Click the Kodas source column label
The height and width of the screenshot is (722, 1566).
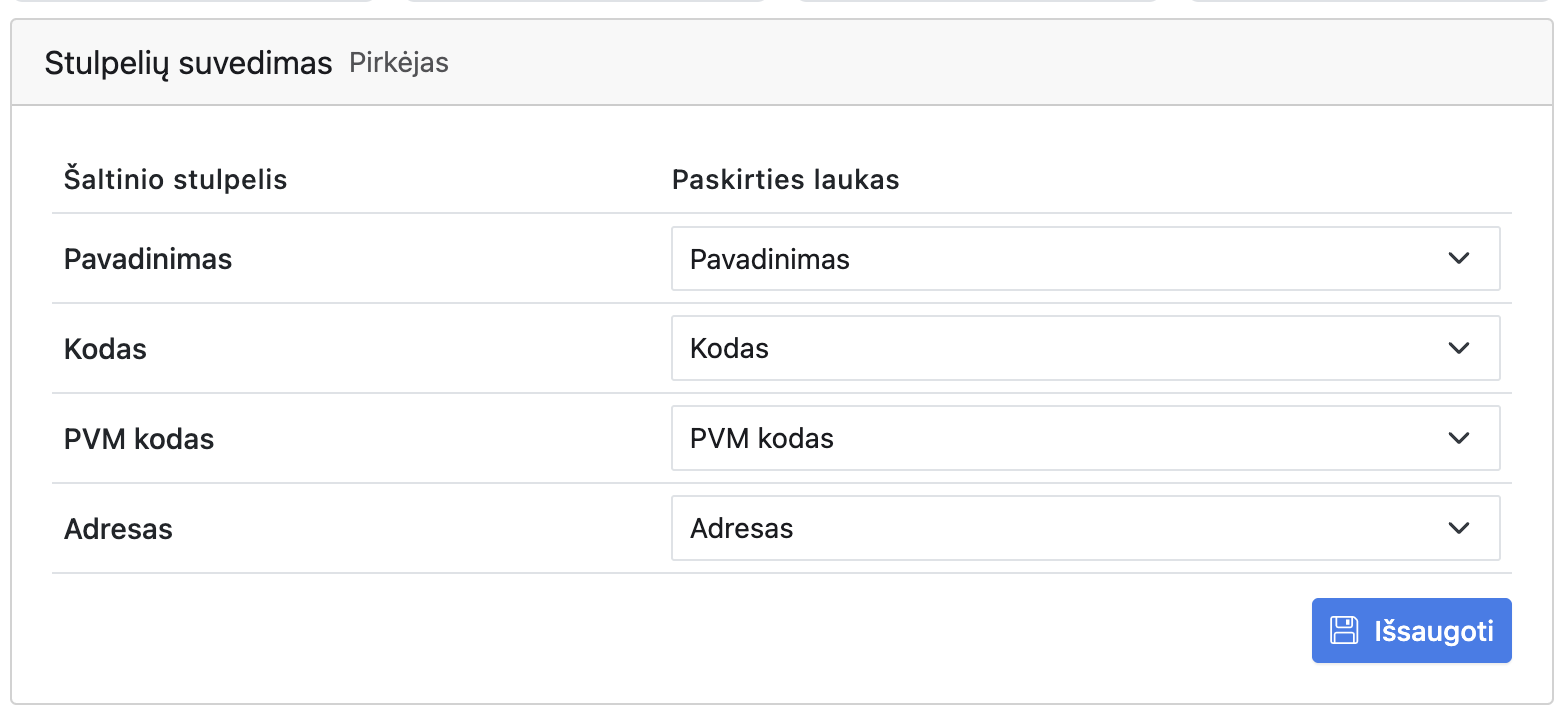click(x=105, y=349)
